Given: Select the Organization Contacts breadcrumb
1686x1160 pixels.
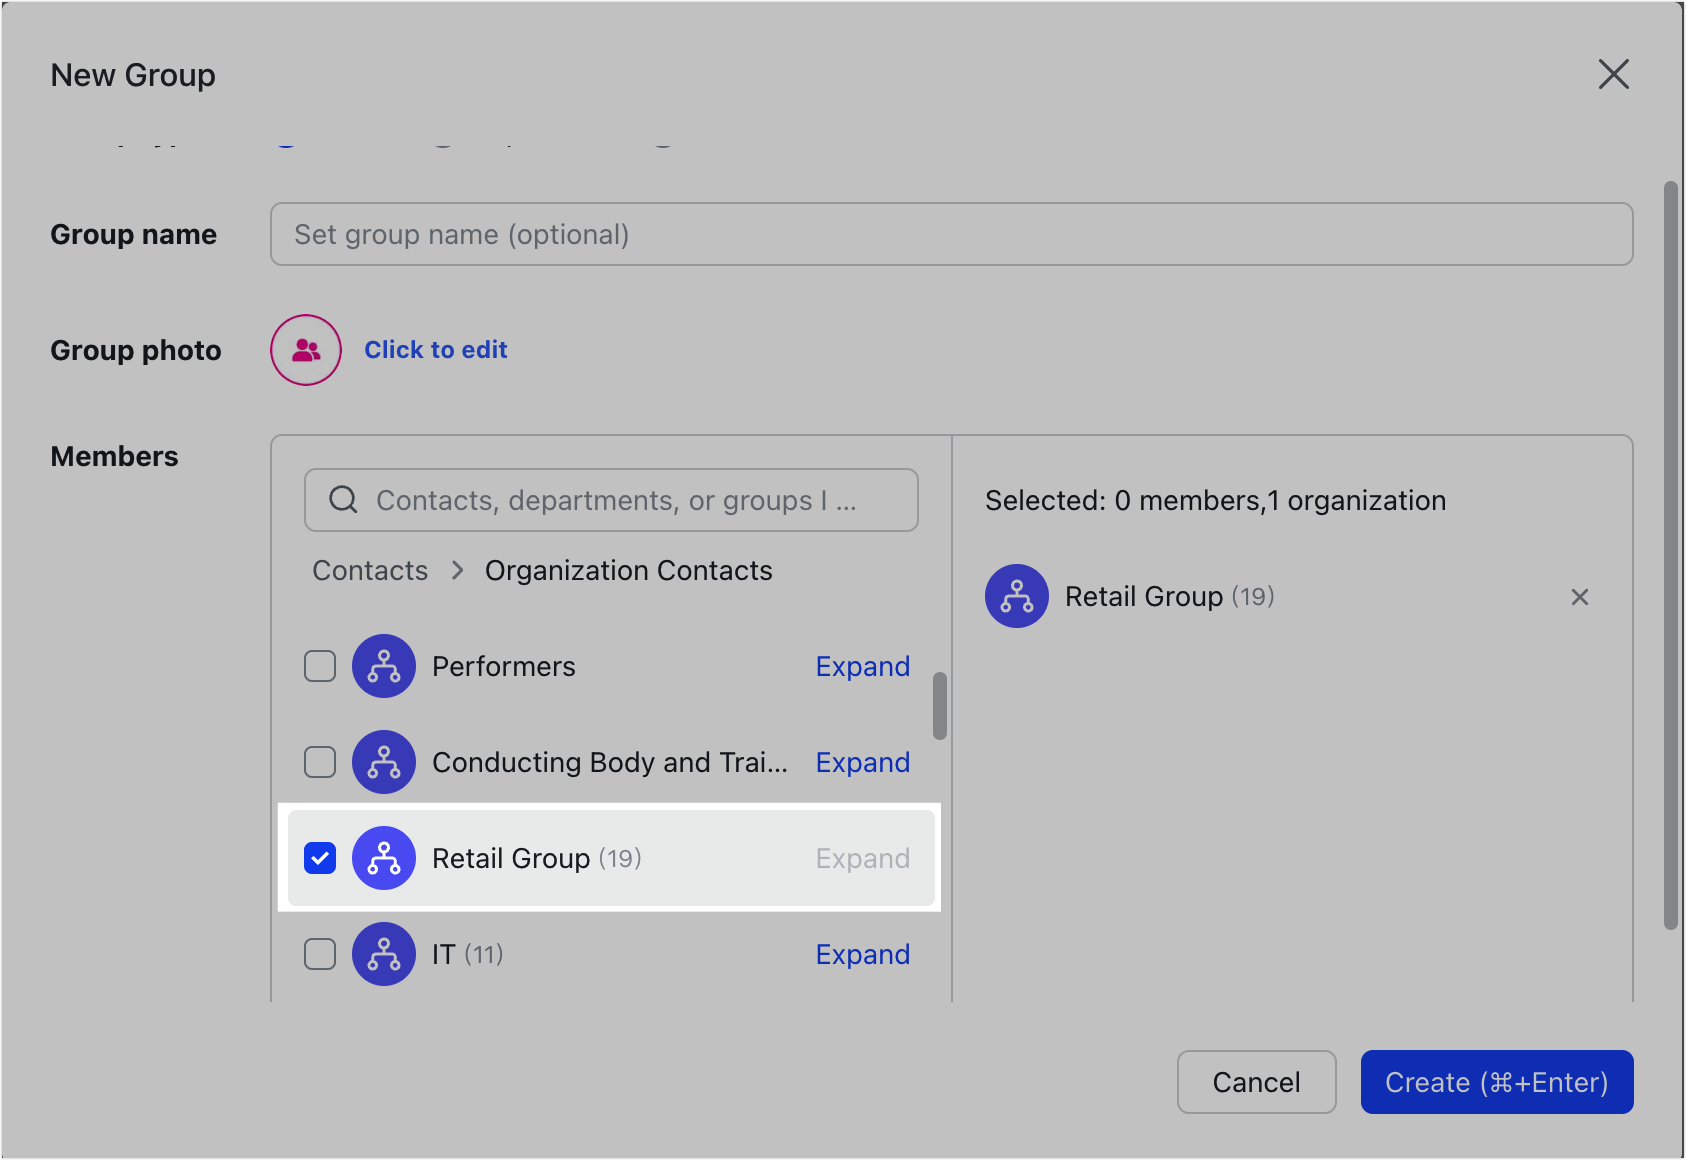Looking at the screenshot, I should point(628,570).
